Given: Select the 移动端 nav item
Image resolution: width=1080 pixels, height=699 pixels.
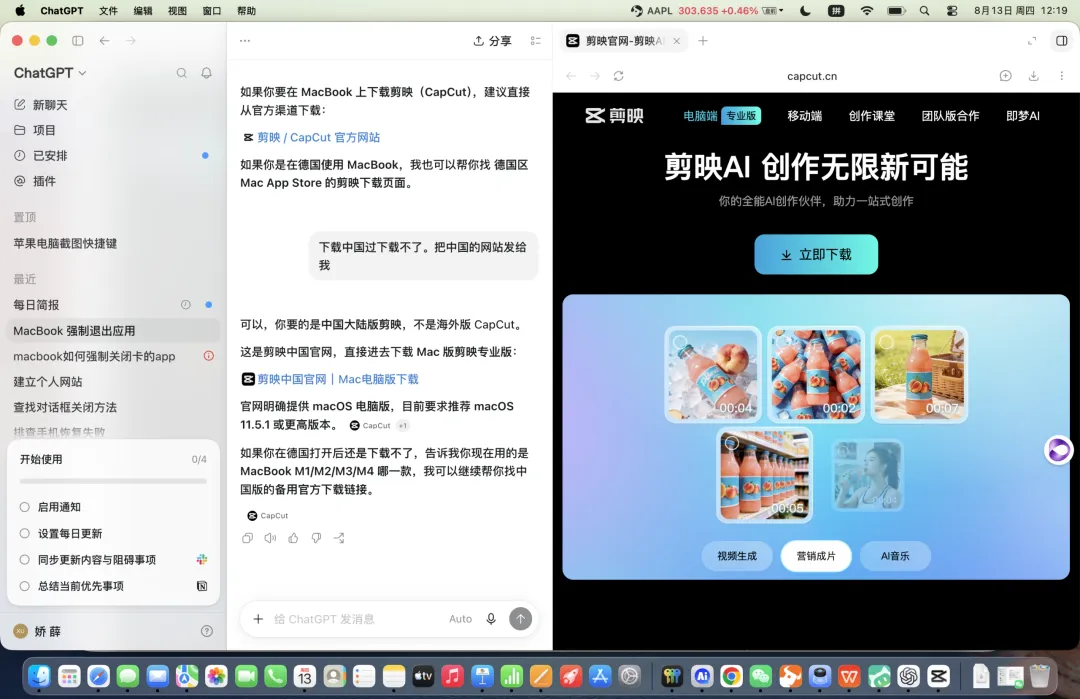Looking at the screenshot, I should pos(804,116).
